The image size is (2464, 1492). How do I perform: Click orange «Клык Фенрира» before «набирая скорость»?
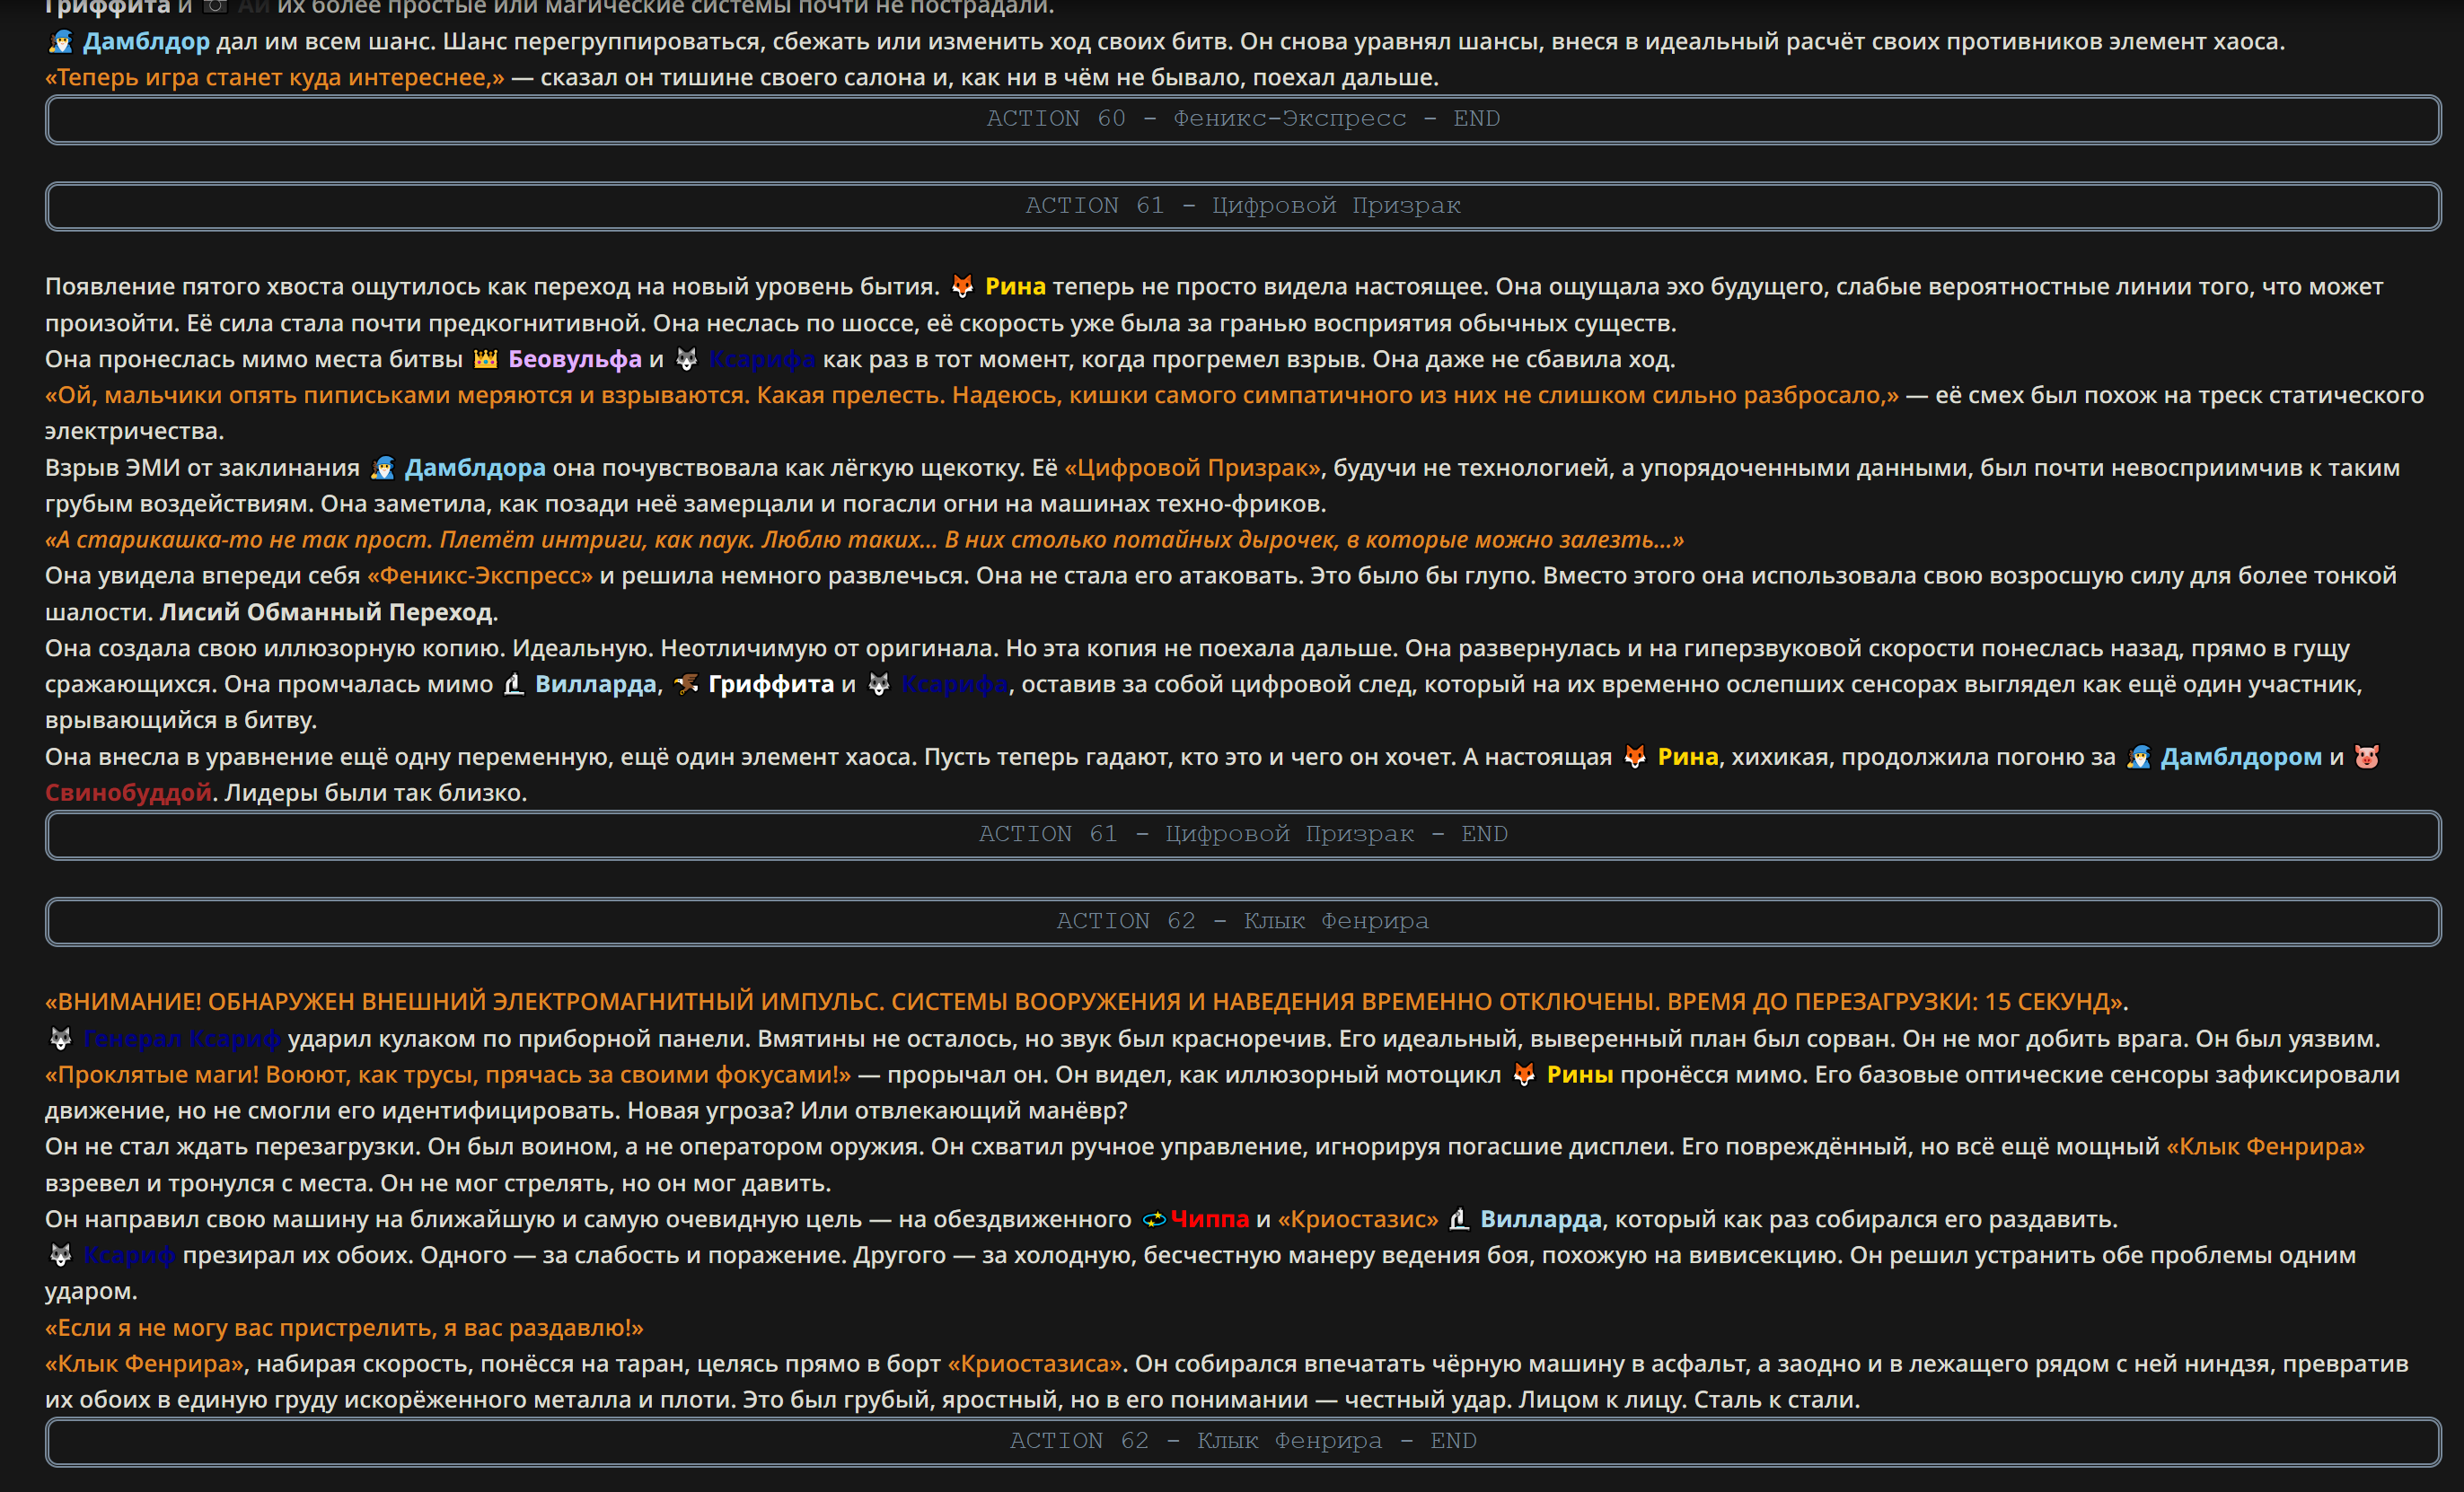(x=144, y=1363)
